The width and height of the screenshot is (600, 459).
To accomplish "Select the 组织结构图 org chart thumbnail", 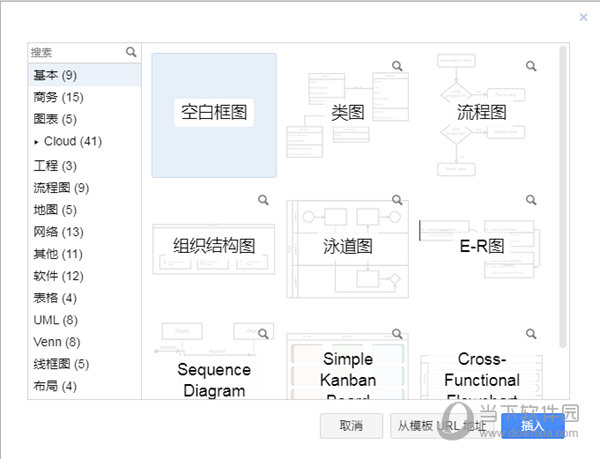I will 214,249.
